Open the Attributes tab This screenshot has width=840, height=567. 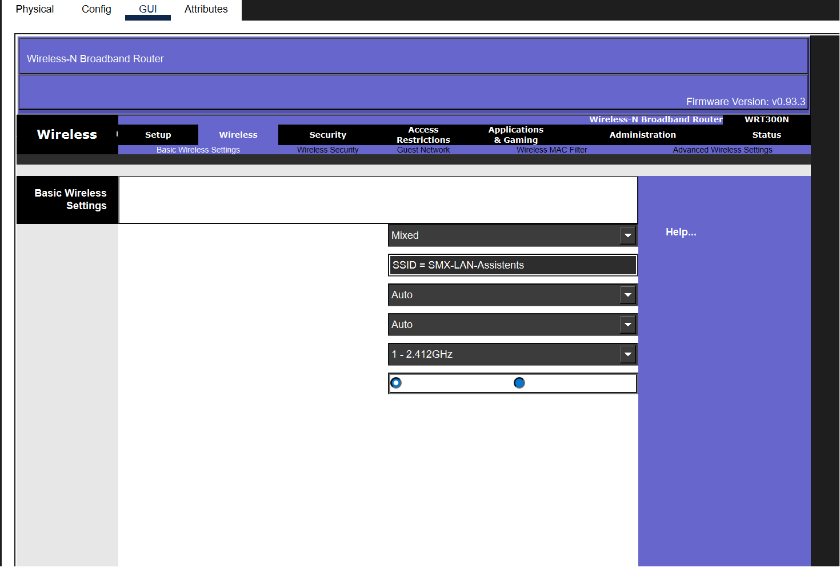coord(206,9)
